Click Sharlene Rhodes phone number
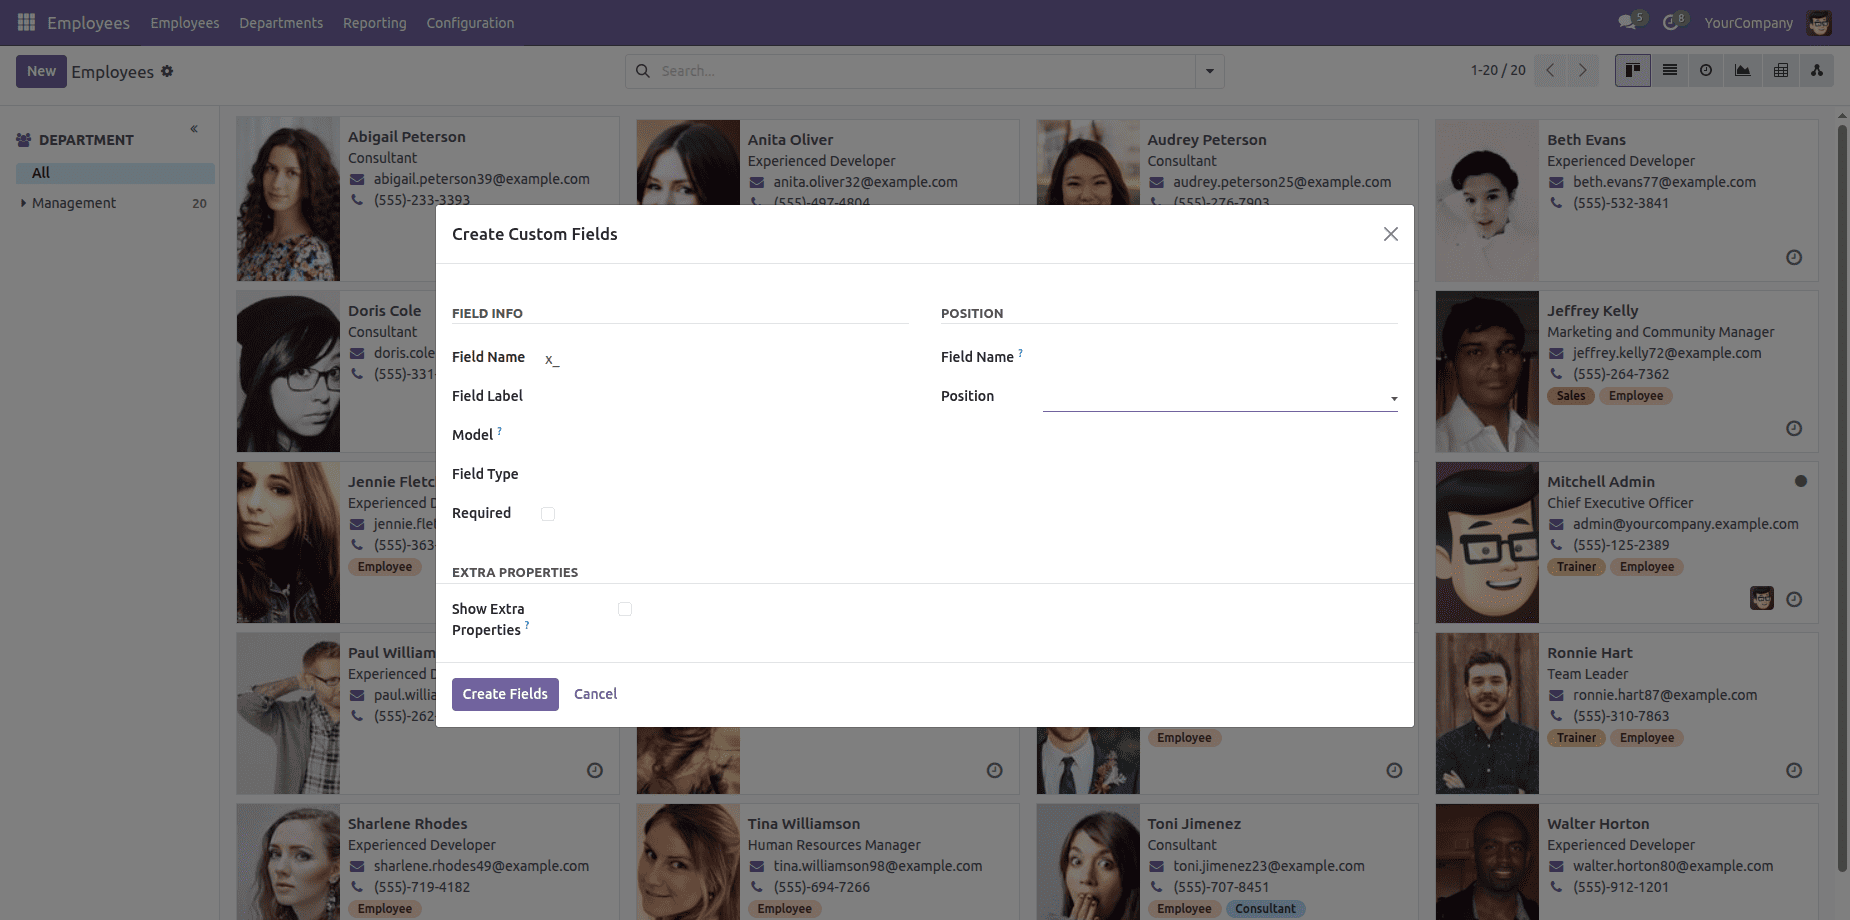The width and height of the screenshot is (1850, 920). [x=422, y=887]
